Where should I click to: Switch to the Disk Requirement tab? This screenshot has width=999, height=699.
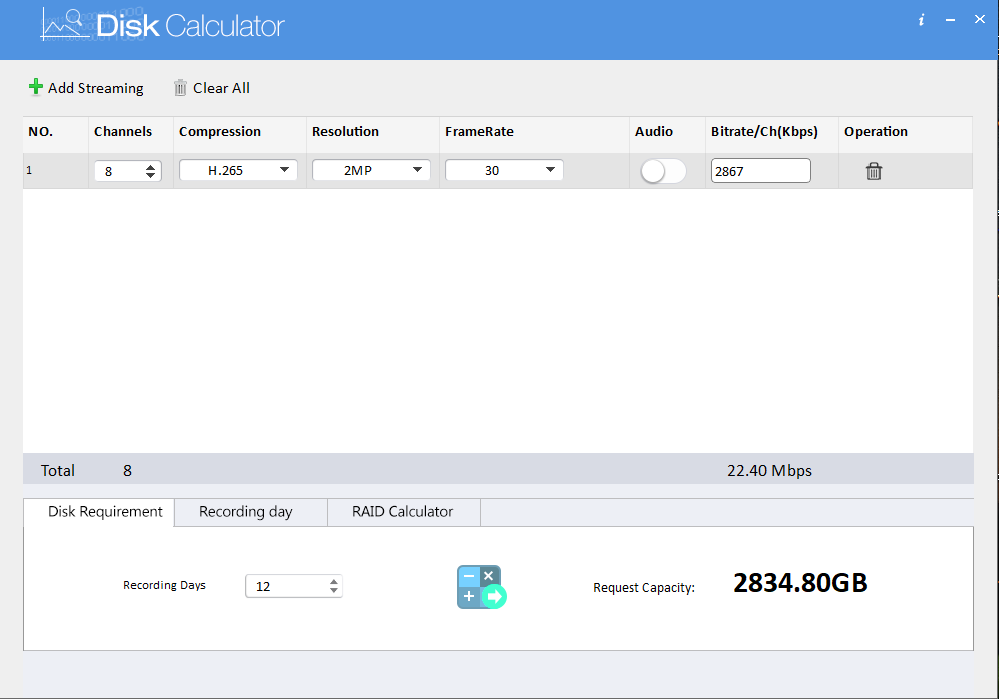pyautogui.click(x=99, y=512)
